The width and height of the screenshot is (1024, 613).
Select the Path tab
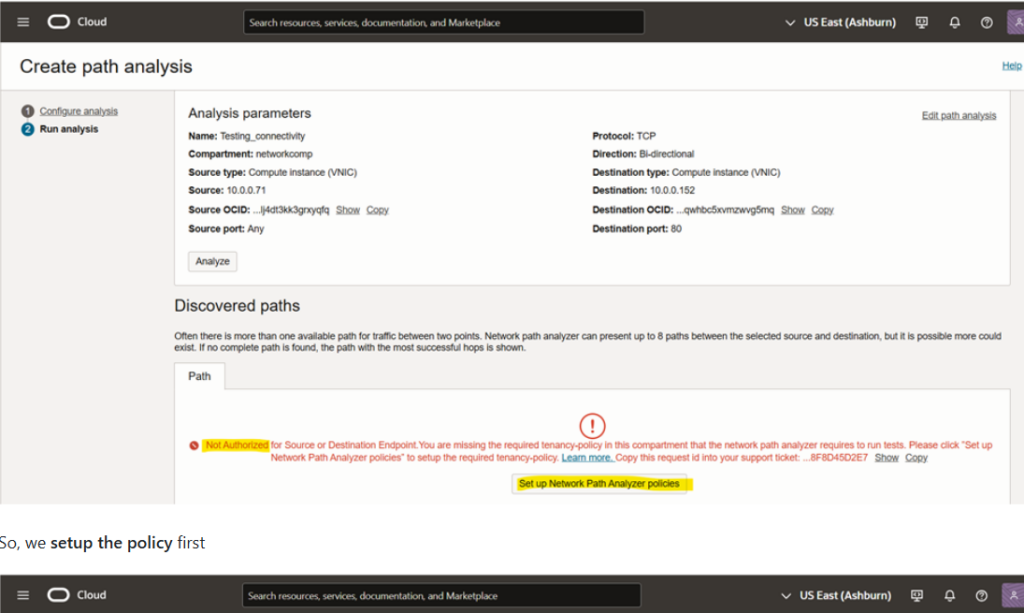(200, 377)
